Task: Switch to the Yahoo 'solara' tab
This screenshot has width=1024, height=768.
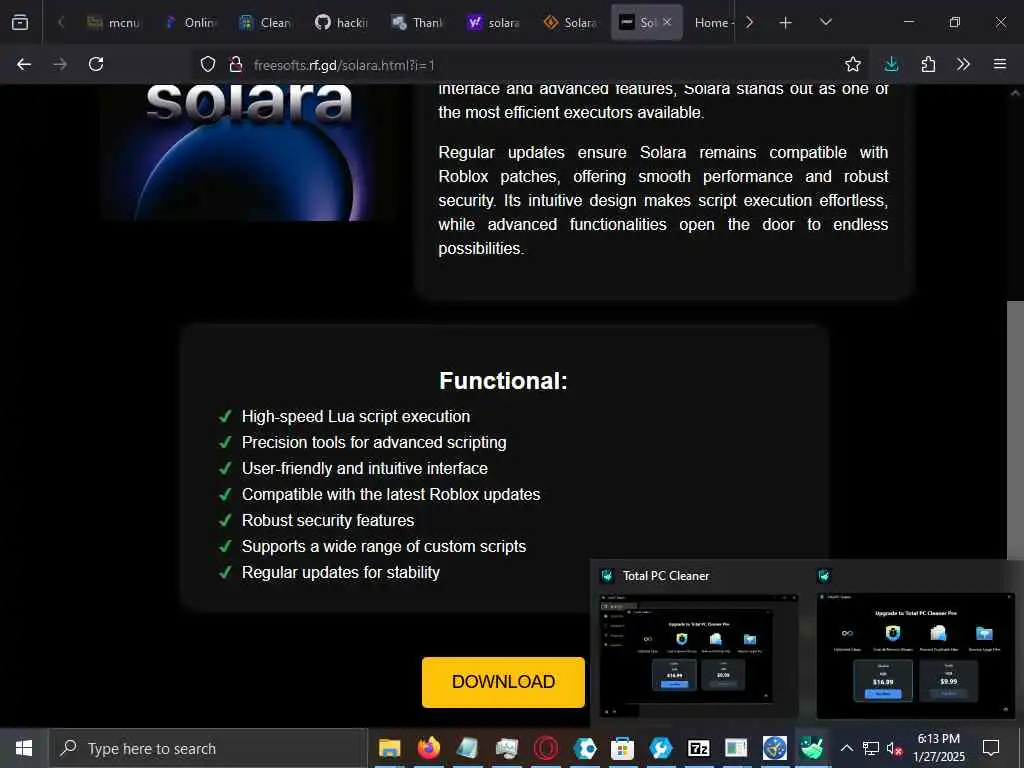Action: (x=494, y=23)
